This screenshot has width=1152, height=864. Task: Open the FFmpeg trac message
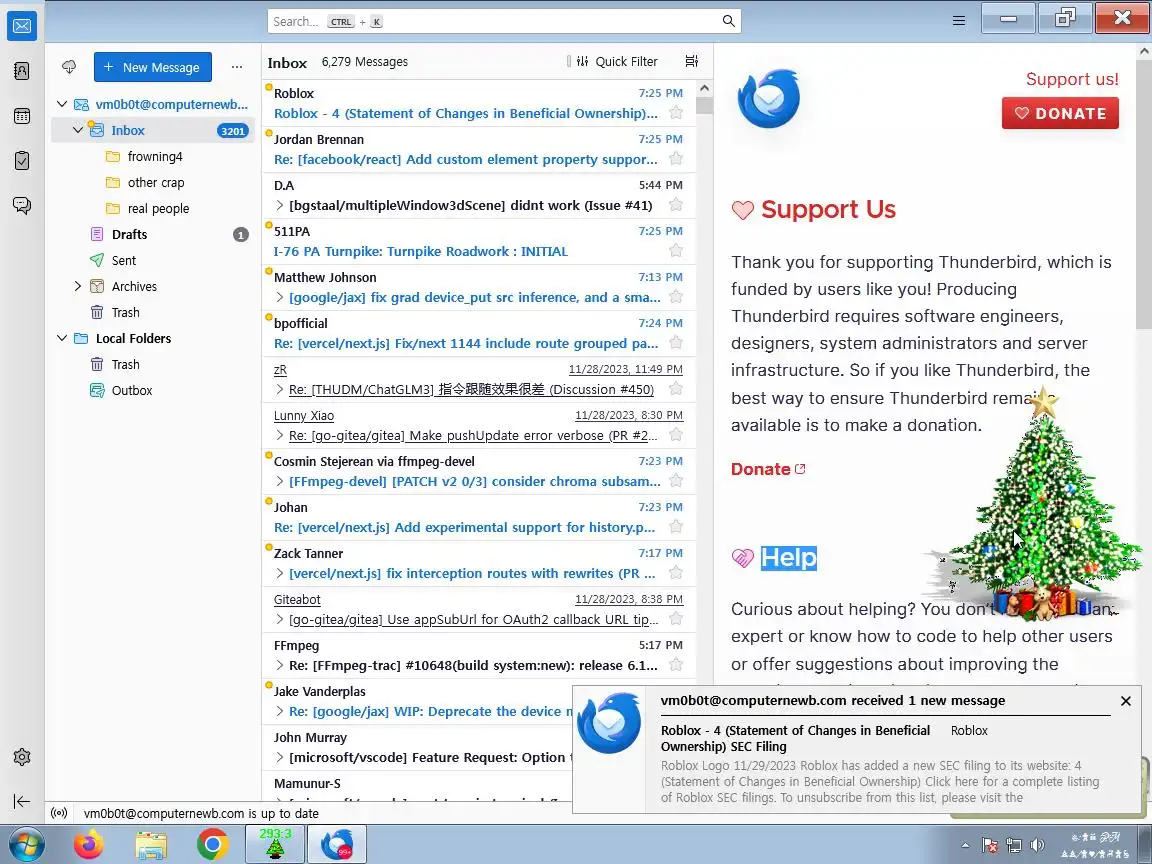pyautogui.click(x=478, y=655)
